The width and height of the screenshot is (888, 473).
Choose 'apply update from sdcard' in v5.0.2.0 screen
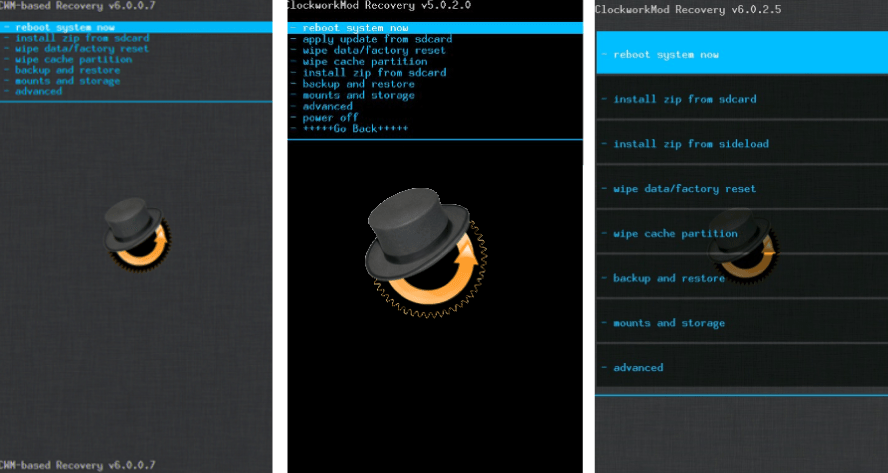(x=377, y=39)
